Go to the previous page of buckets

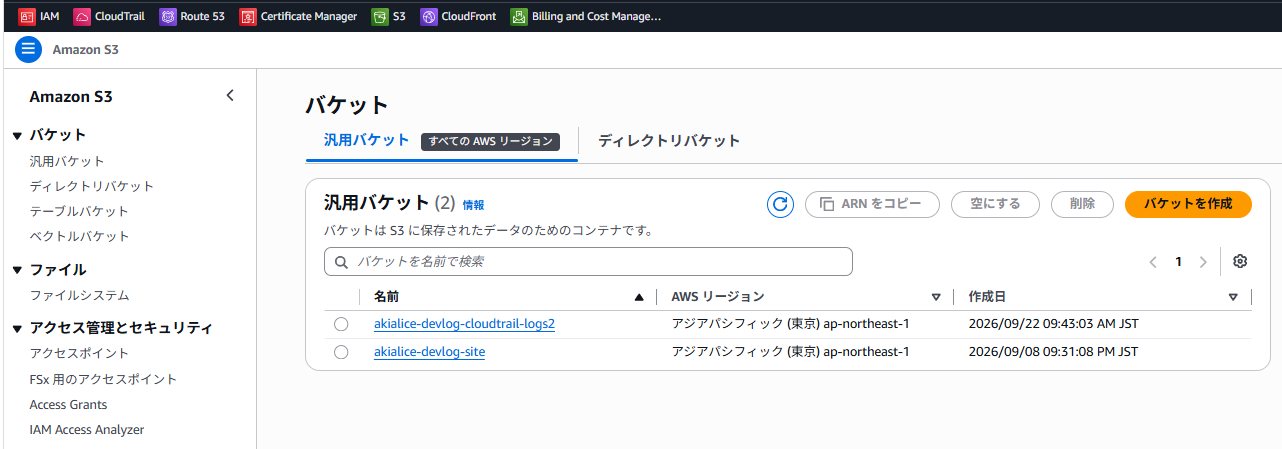[1153, 262]
